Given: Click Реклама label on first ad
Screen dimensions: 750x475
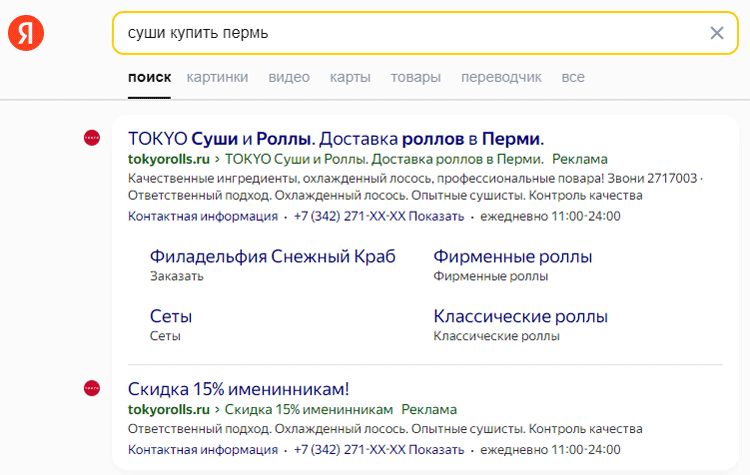Looking at the screenshot, I should (580, 159).
